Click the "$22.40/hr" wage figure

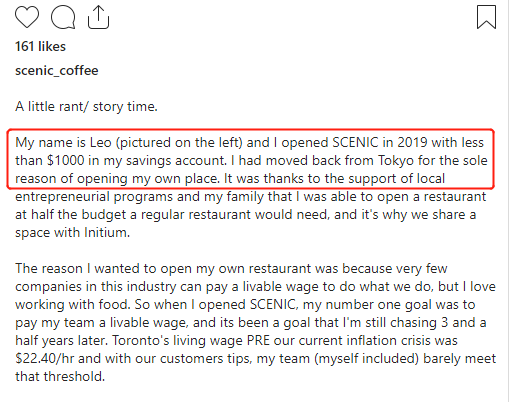pos(45,359)
